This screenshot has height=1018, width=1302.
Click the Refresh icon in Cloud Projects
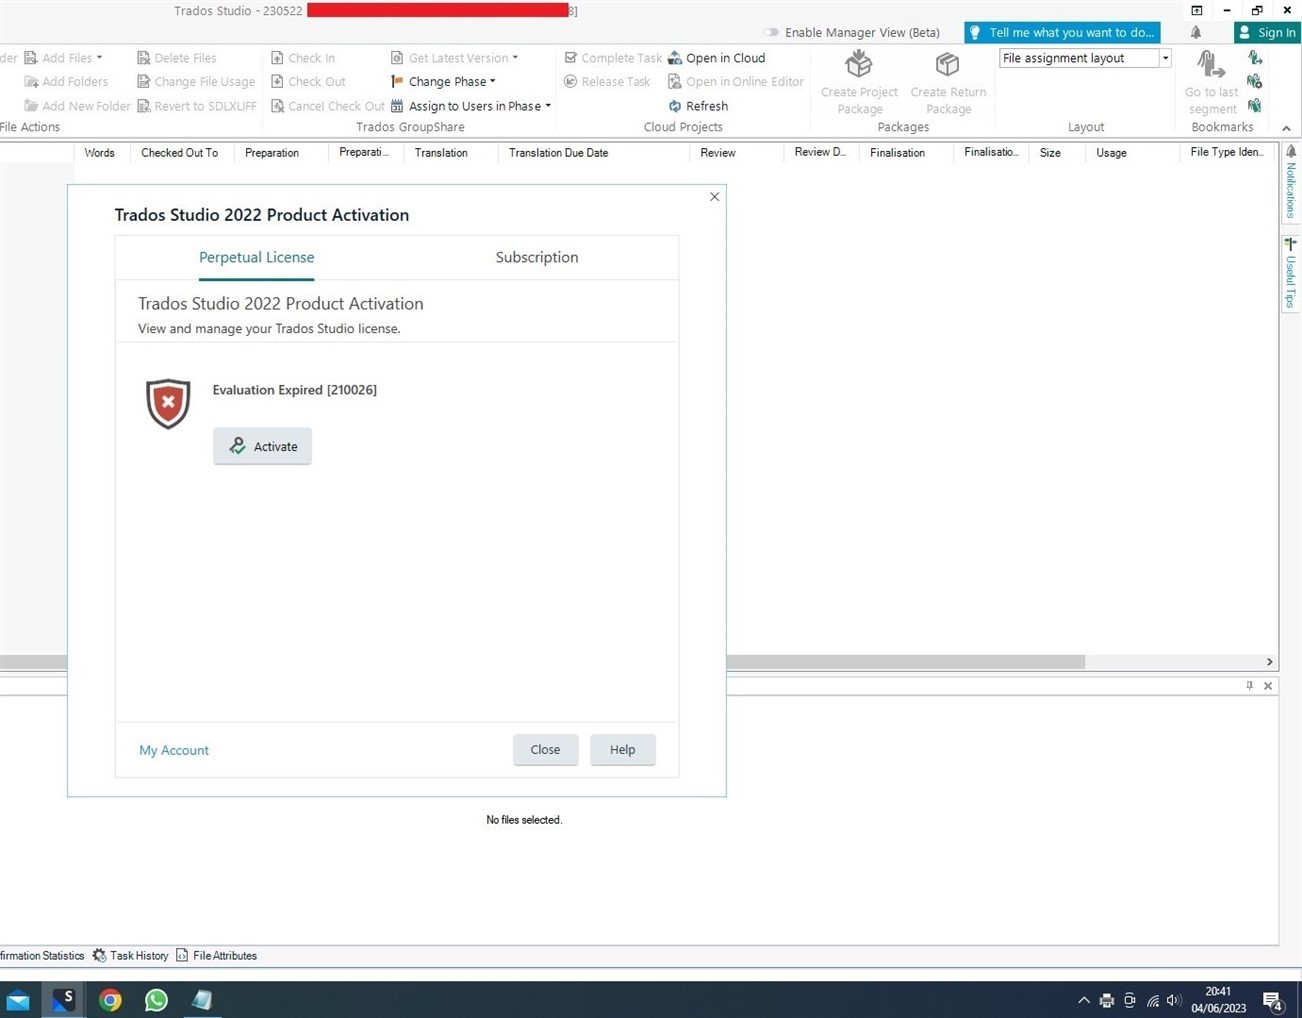[x=676, y=105]
